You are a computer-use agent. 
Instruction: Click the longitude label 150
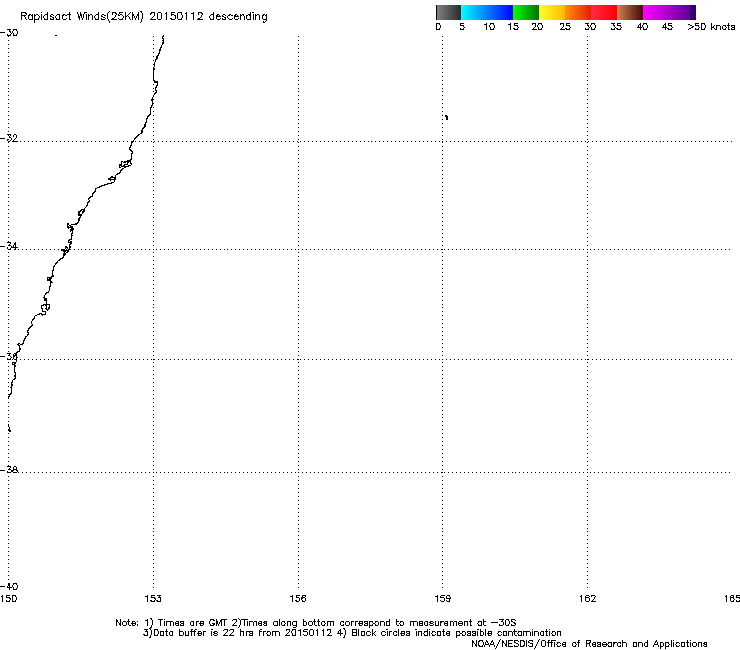point(8,599)
